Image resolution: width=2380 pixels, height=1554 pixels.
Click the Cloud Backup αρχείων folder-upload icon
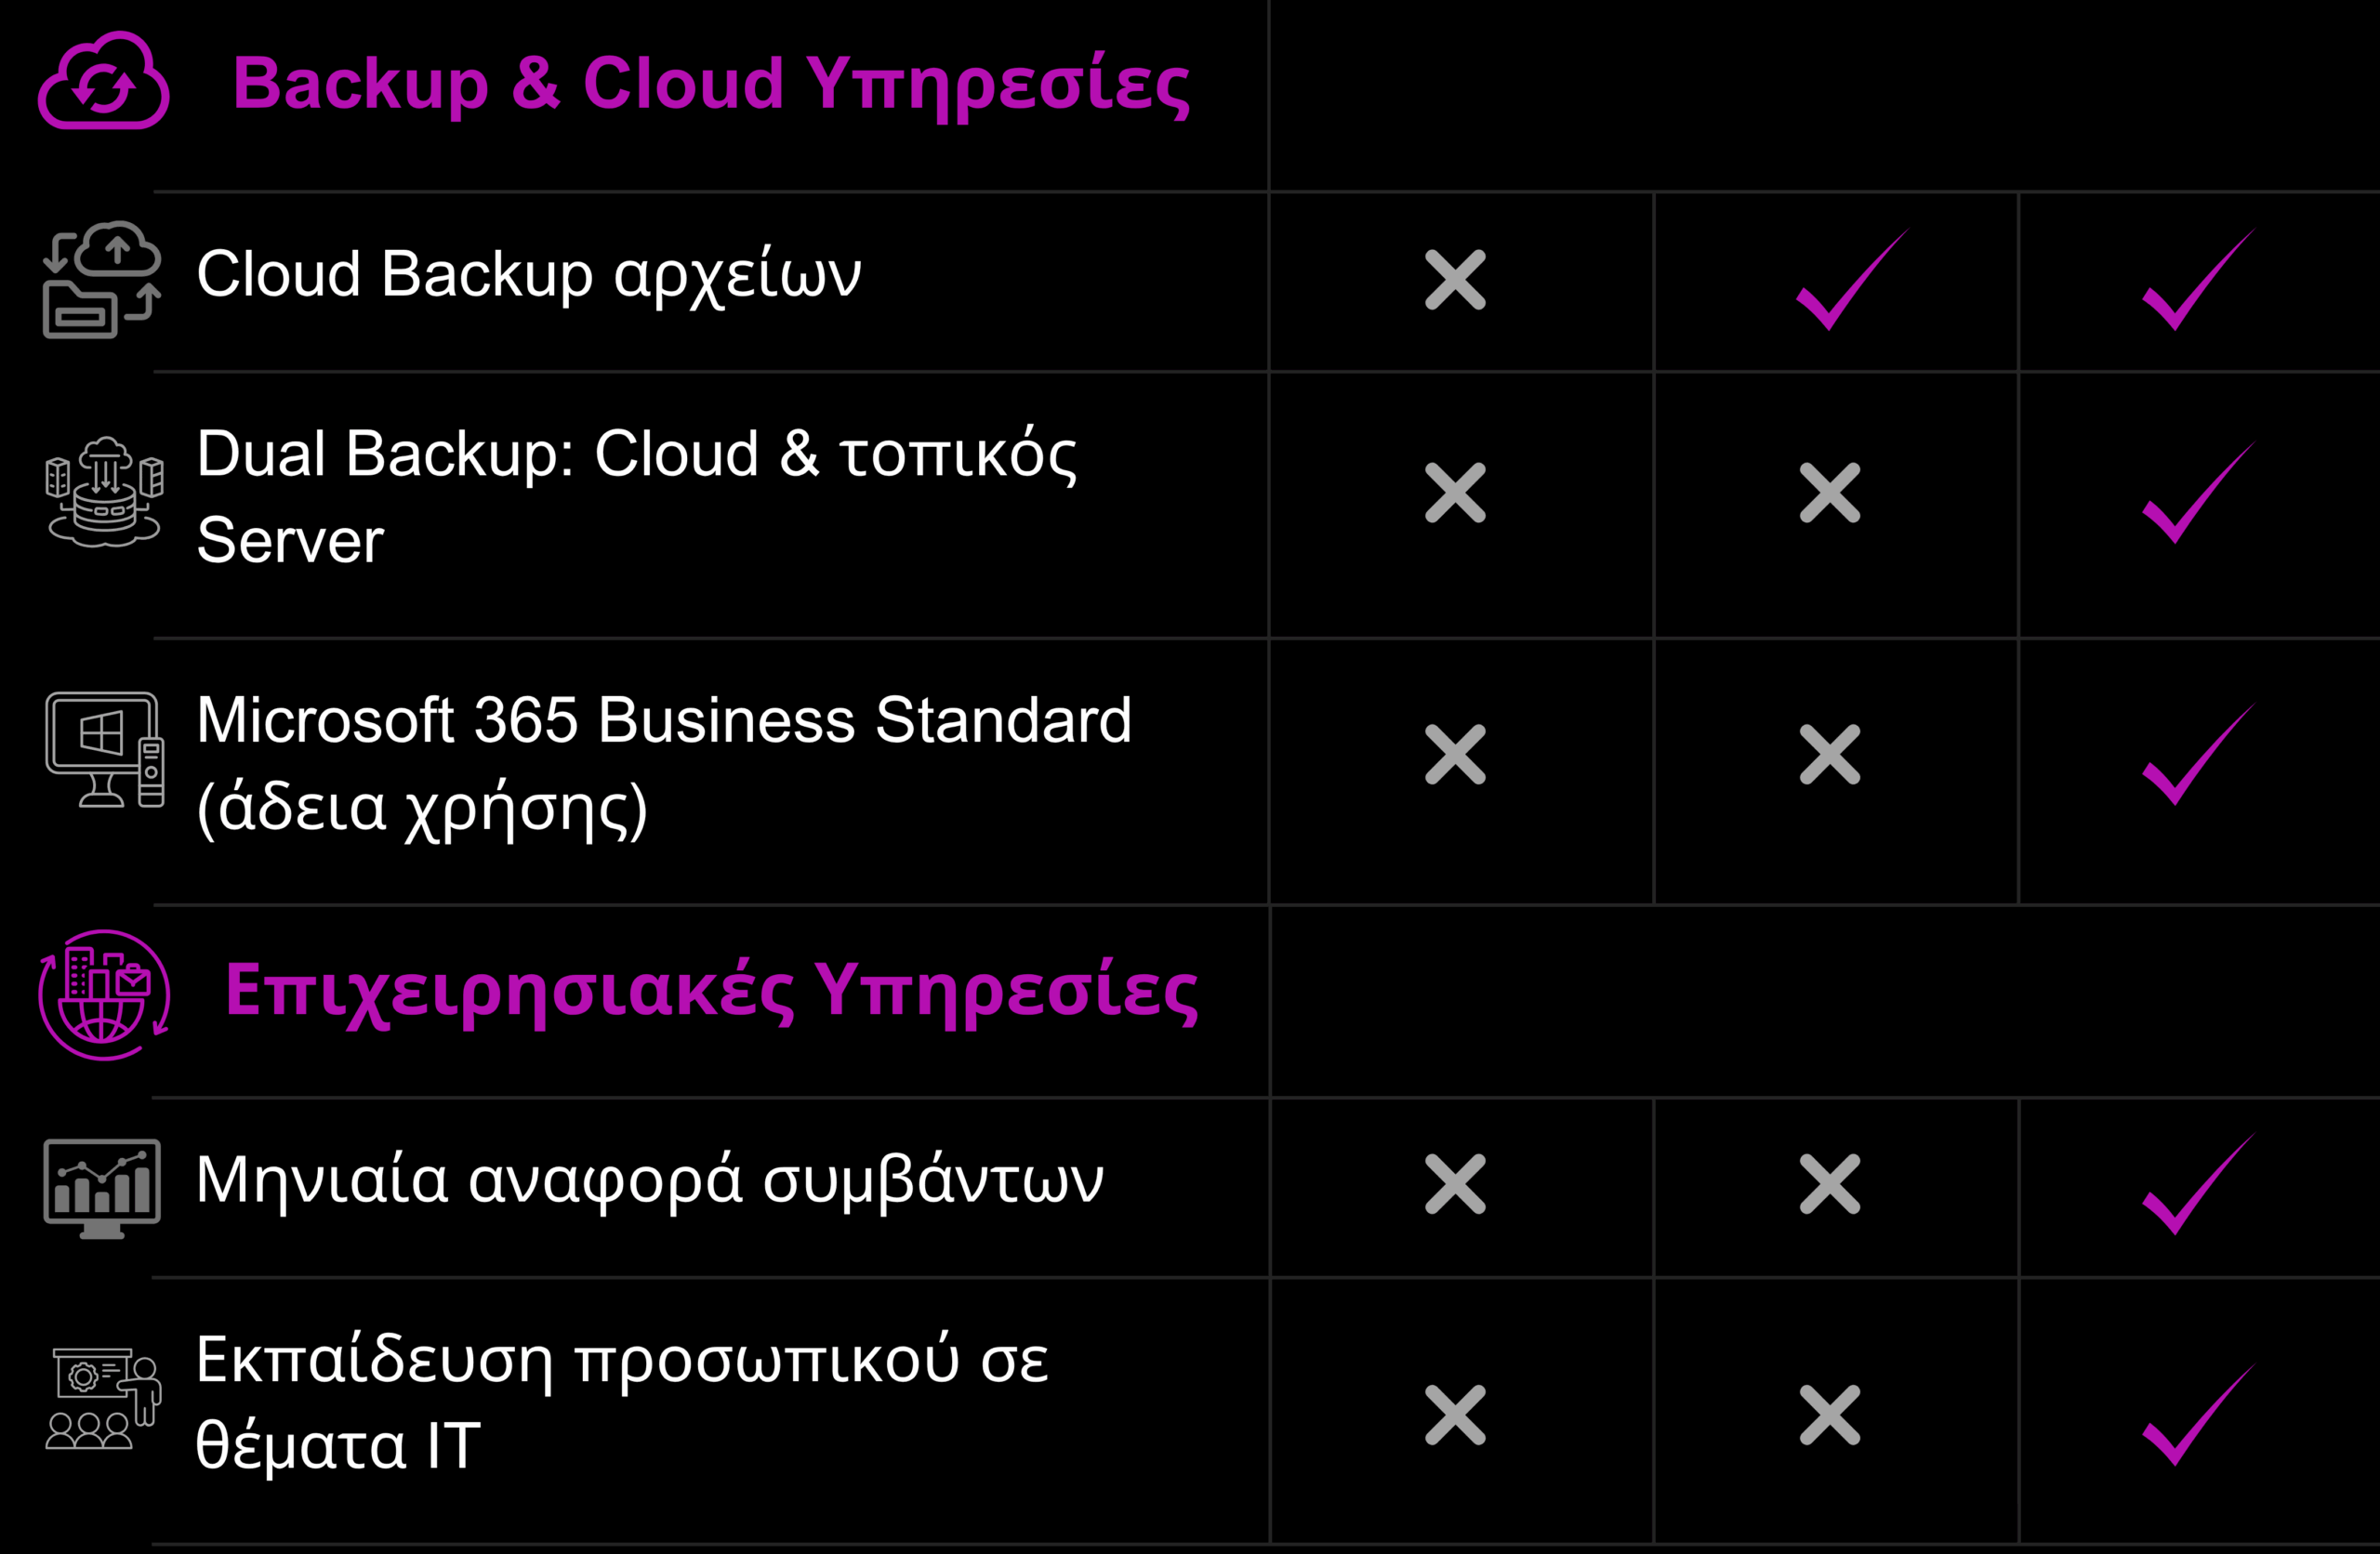click(102, 280)
